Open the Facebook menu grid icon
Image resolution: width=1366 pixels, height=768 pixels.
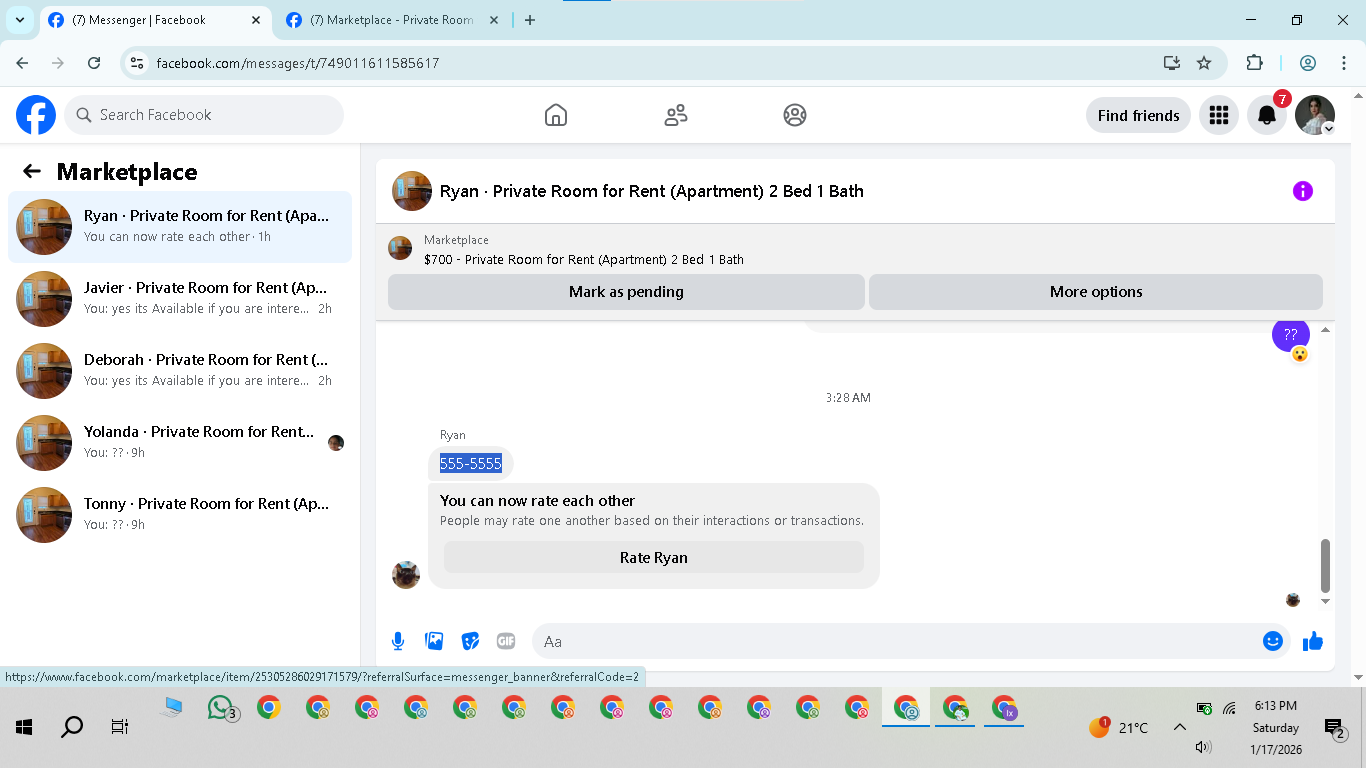pos(1218,115)
